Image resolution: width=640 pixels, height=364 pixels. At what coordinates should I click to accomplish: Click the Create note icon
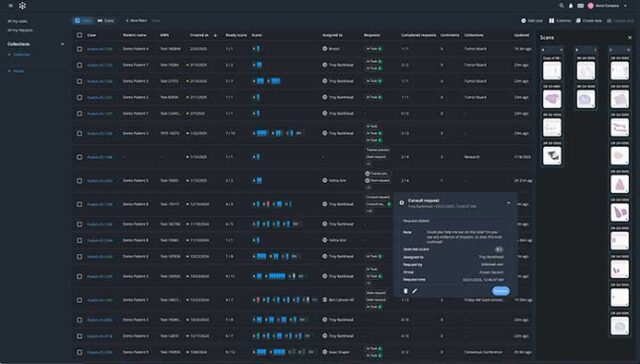click(x=578, y=20)
